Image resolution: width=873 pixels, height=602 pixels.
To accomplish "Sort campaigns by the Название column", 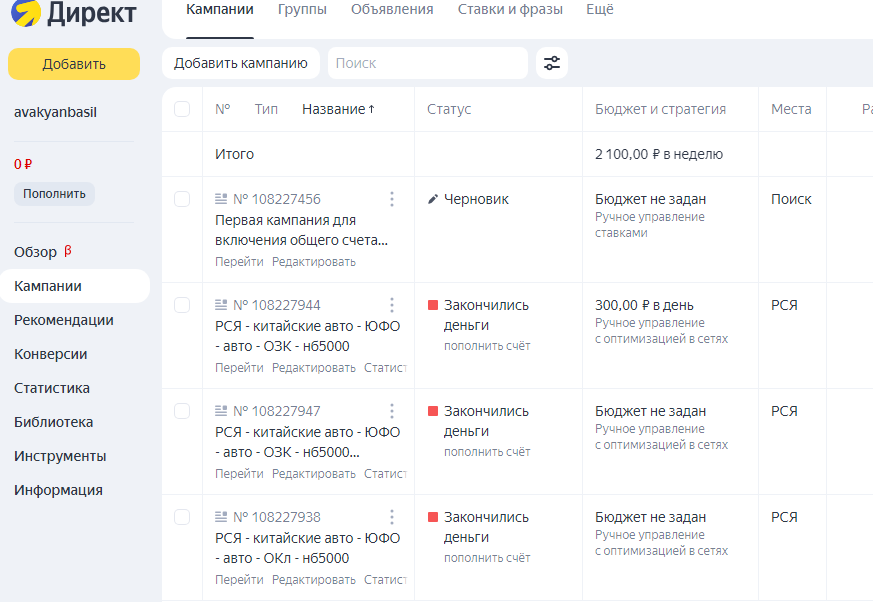I will click(x=339, y=109).
